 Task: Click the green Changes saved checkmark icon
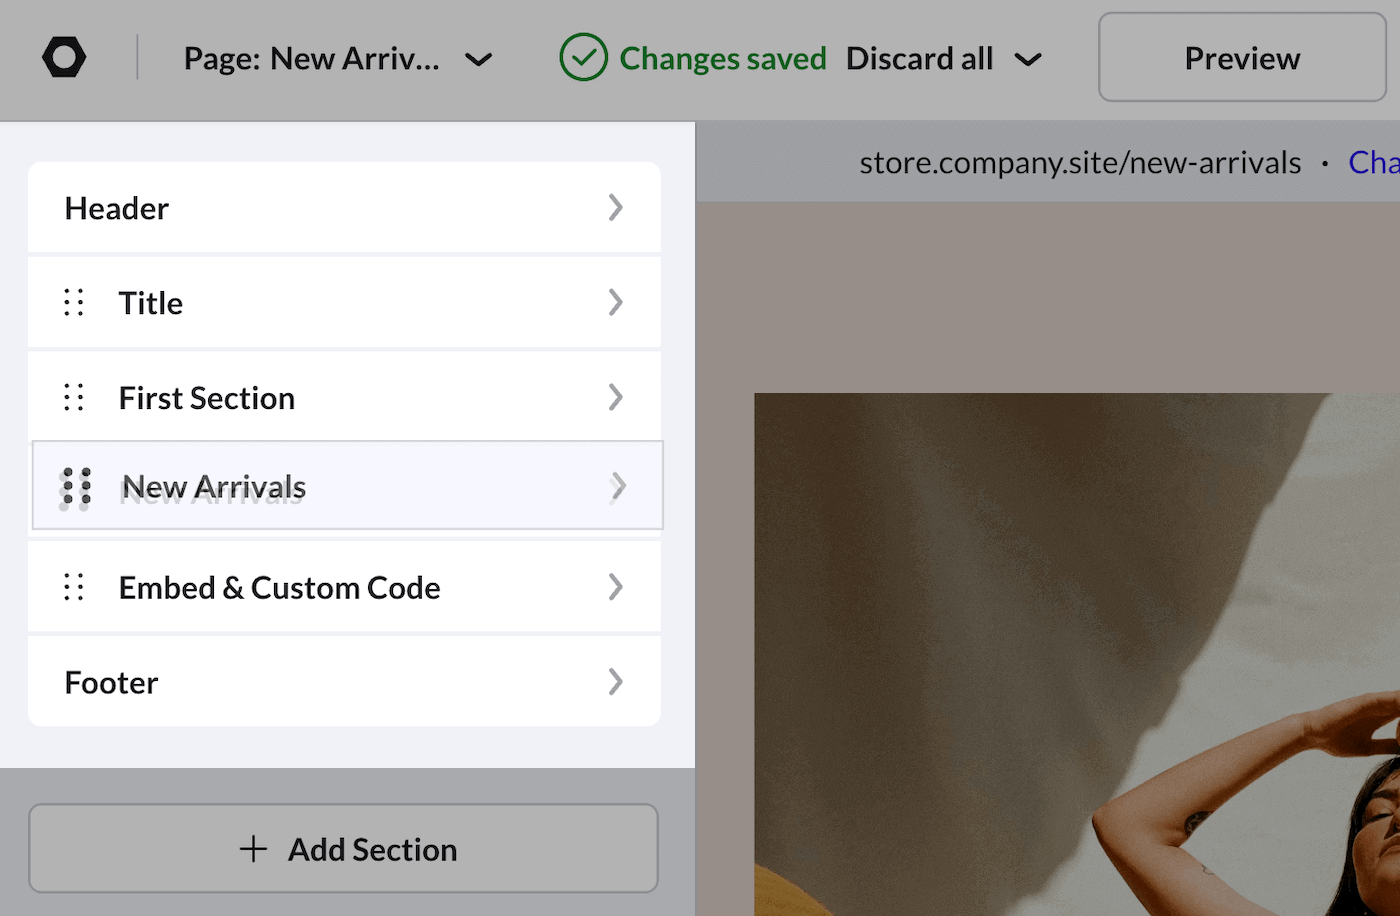point(585,57)
